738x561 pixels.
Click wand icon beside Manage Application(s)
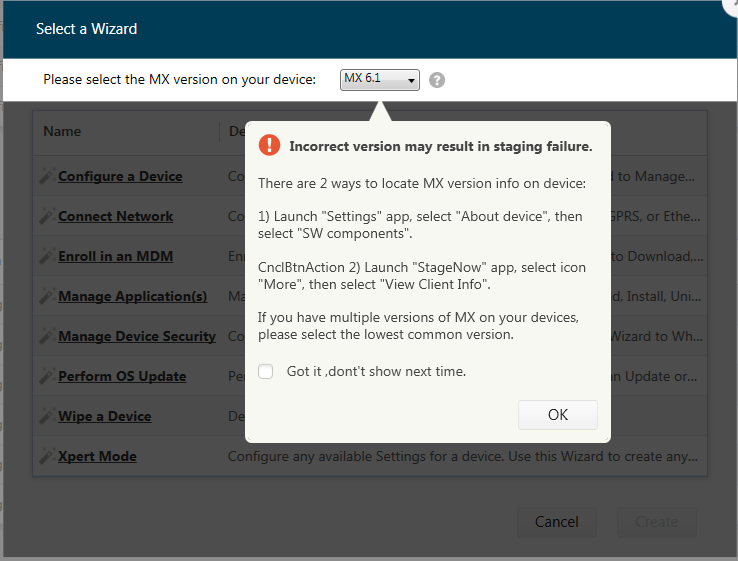[x=47, y=296]
